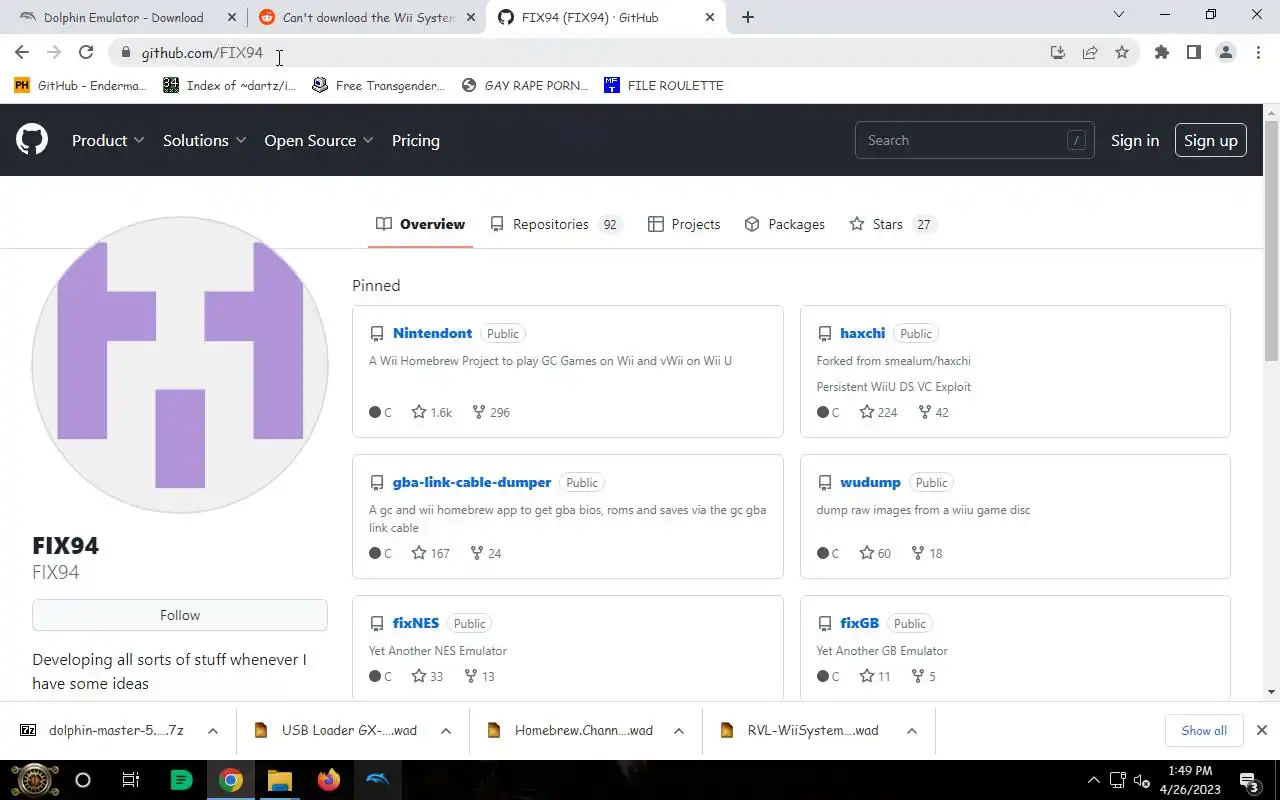
Task: Switch to Repositories tab
Action: [555, 224]
